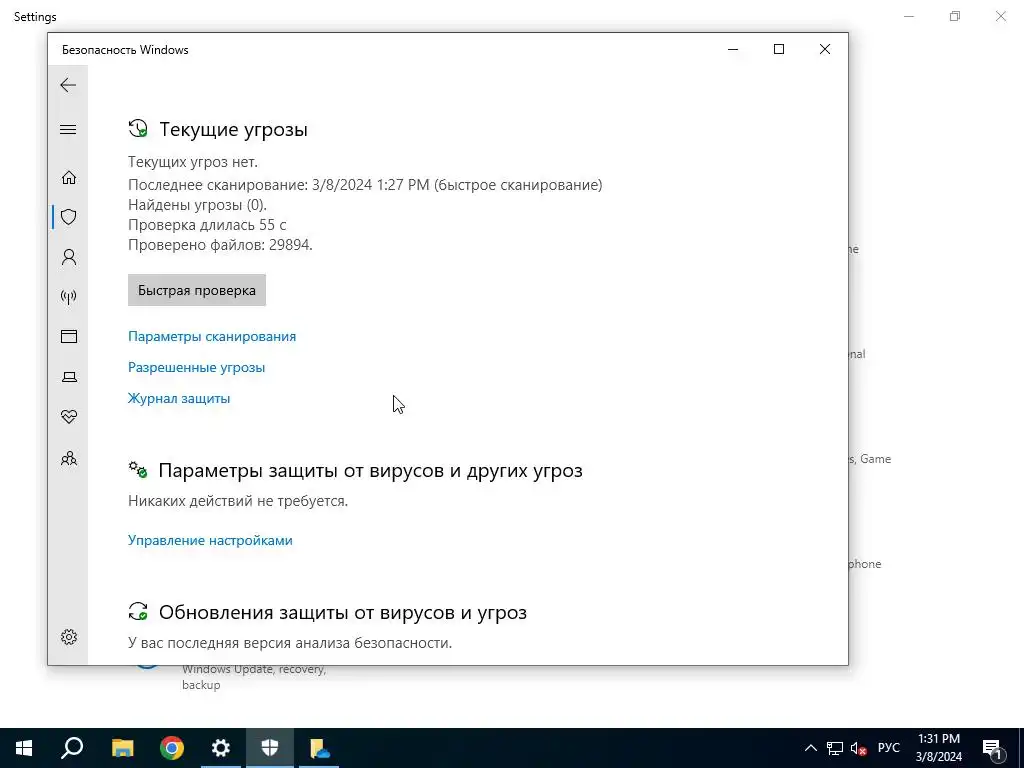Click 'Проверка длилась 55 с' text
This screenshot has width=1024, height=768.
(x=207, y=225)
